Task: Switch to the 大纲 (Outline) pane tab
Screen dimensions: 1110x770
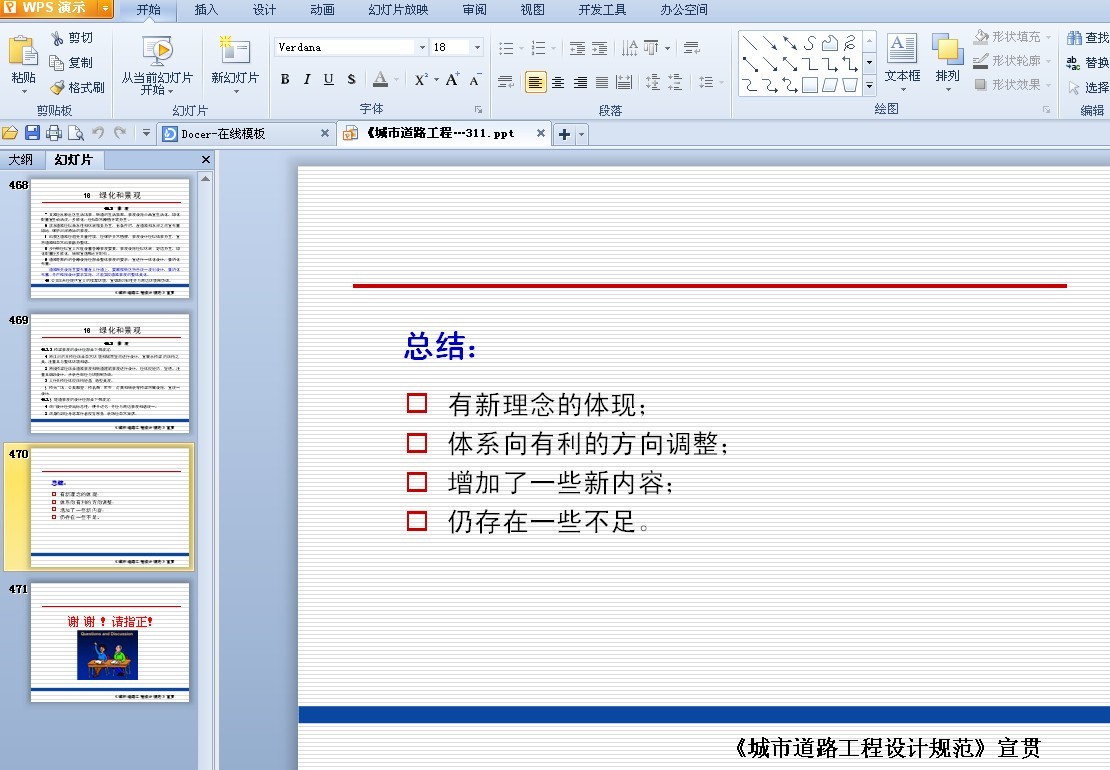Action: [x=21, y=160]
